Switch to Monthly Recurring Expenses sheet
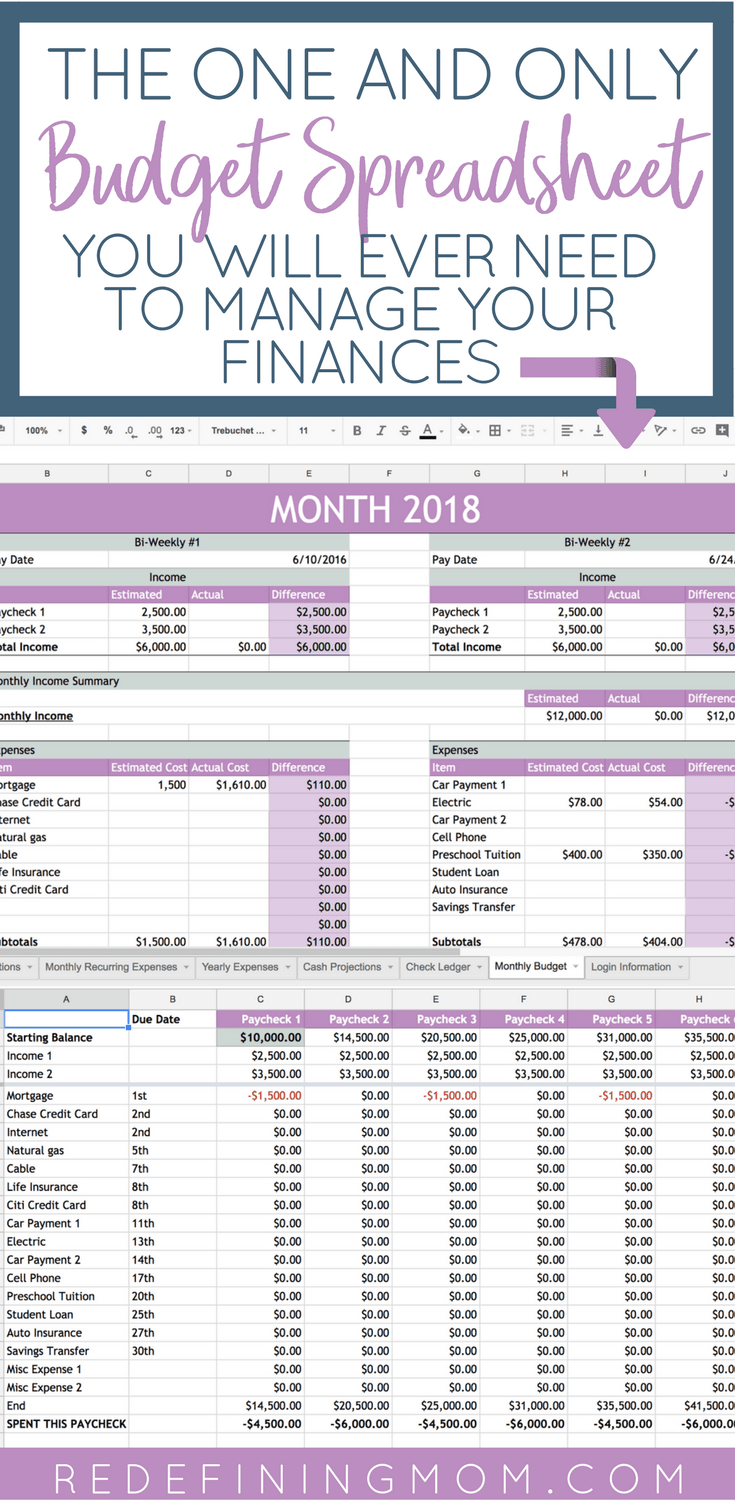The width and height of the screenshot is (735, 1500). point(111,967)
